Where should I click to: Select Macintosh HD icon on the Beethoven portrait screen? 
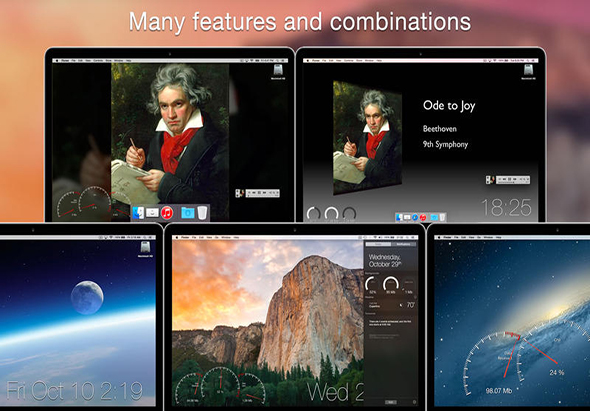(x=278, y=72)
